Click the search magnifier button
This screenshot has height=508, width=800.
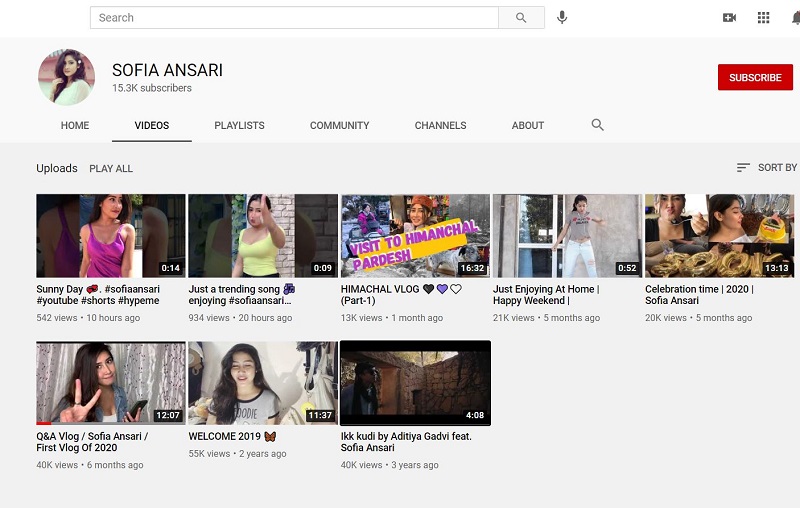[x=521, y=18]
